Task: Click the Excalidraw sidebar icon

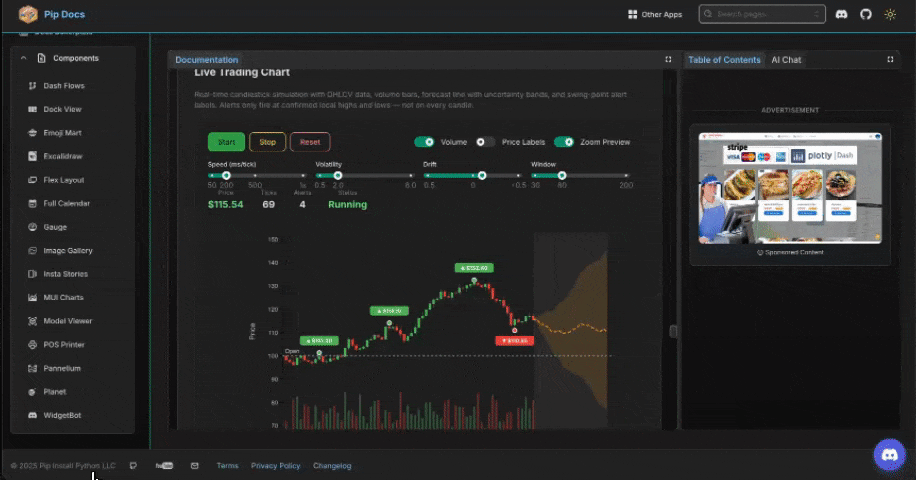Action: (x=32, y=156)
